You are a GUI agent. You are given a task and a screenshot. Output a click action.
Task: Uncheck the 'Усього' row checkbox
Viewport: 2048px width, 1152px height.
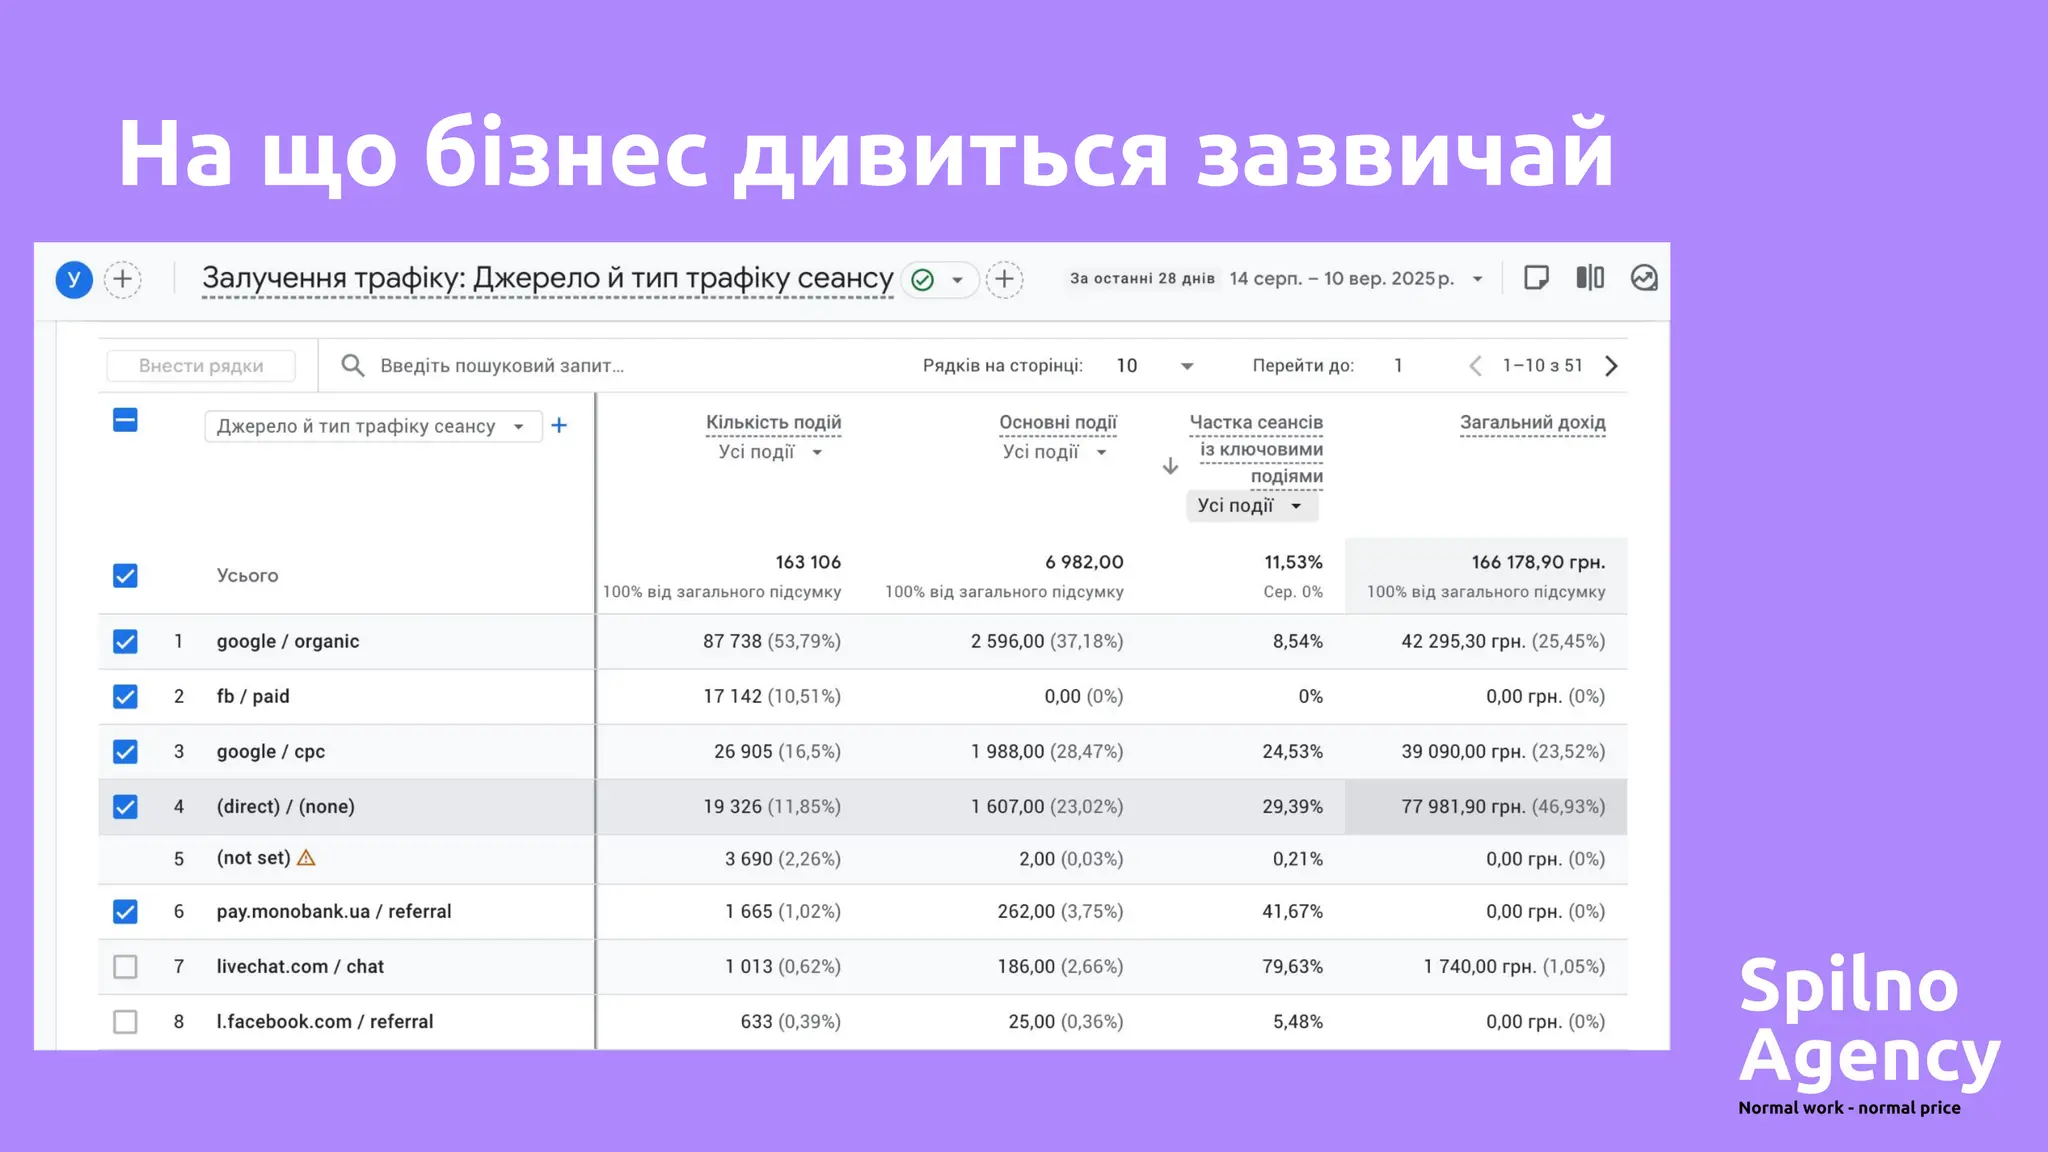click(x=125, y=576)
